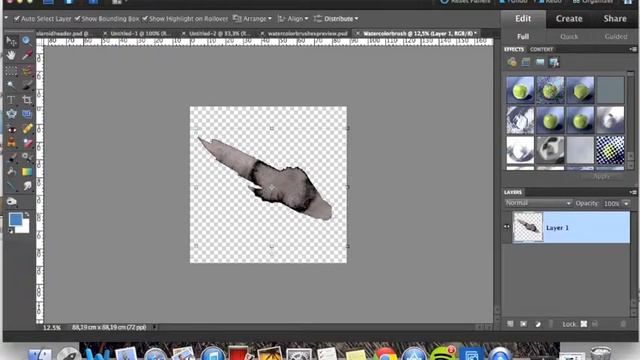640x360 pixels.
Task: Select the Paint Bucket tool
Action: tap(11, 171)
